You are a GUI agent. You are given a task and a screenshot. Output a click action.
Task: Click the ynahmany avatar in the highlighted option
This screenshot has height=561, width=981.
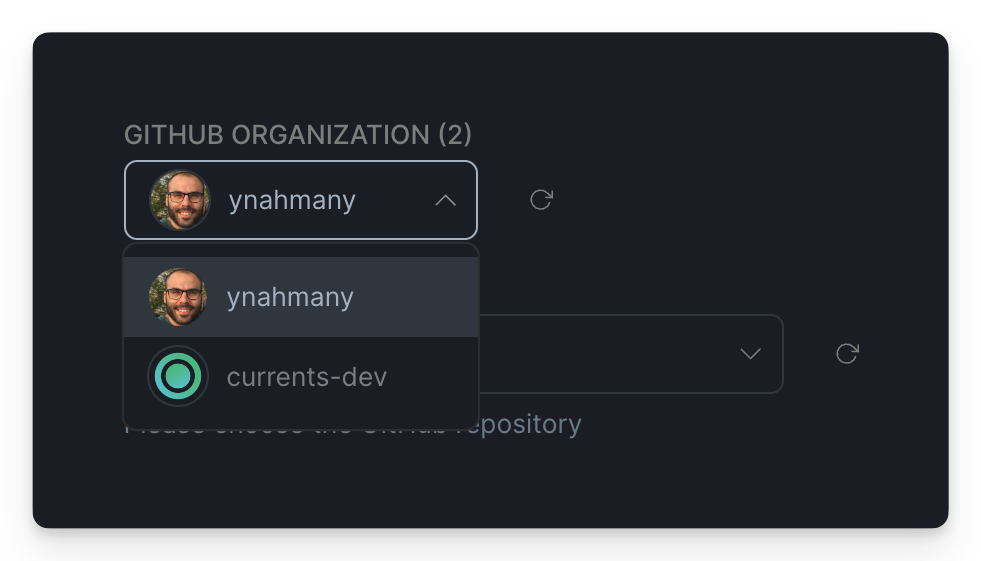[x=178, y=297]
